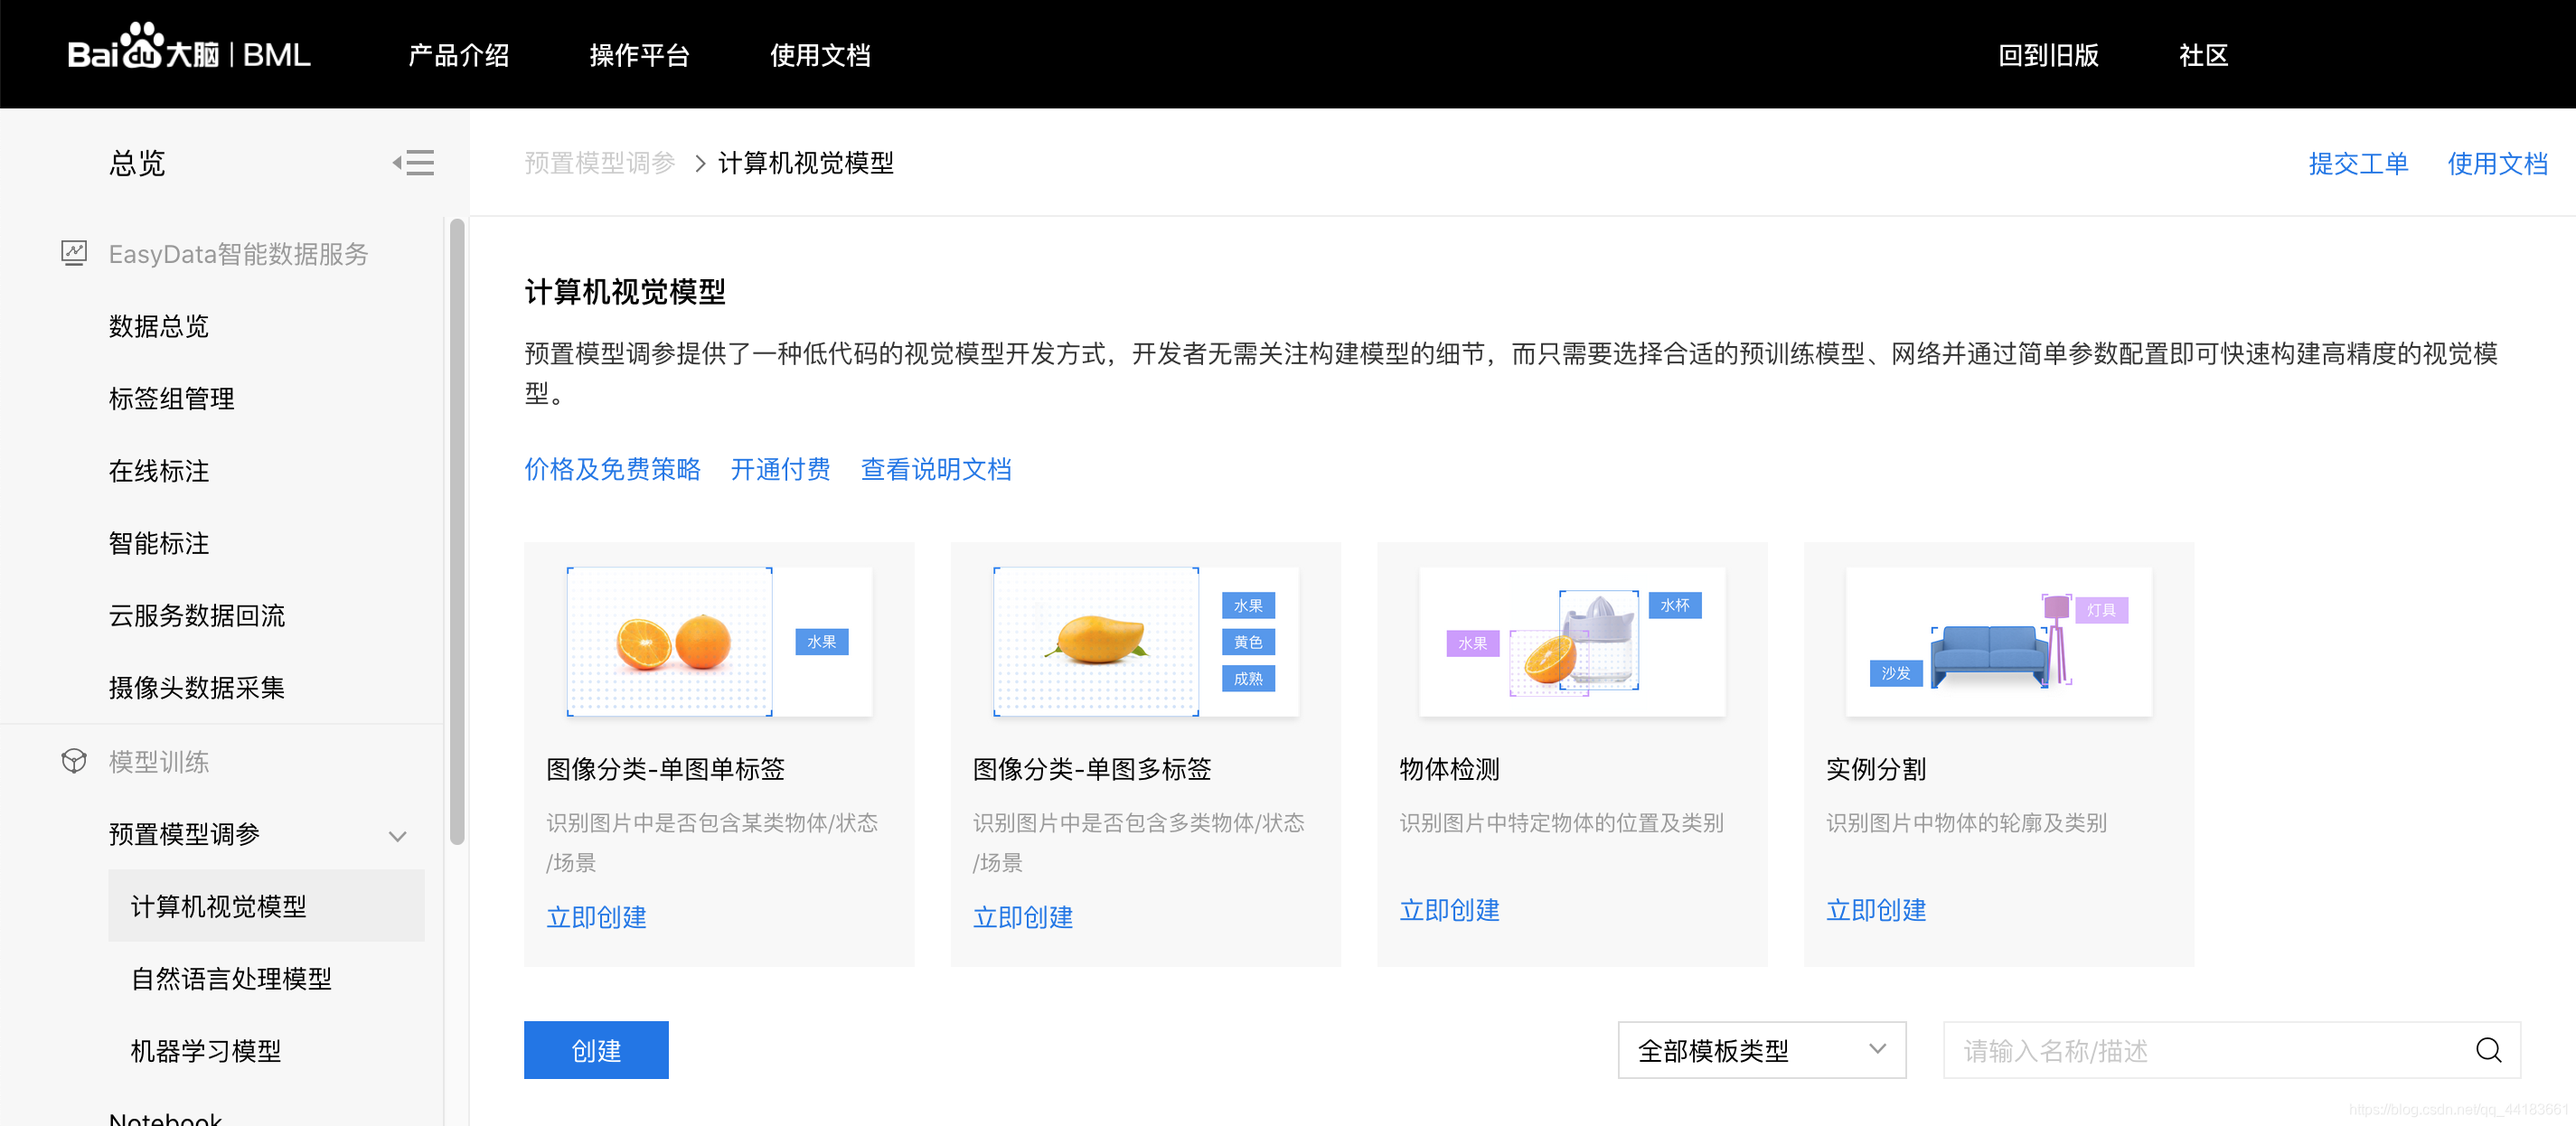Click the 图像分类-单图多标签 card title

[x=1092, y=769]
